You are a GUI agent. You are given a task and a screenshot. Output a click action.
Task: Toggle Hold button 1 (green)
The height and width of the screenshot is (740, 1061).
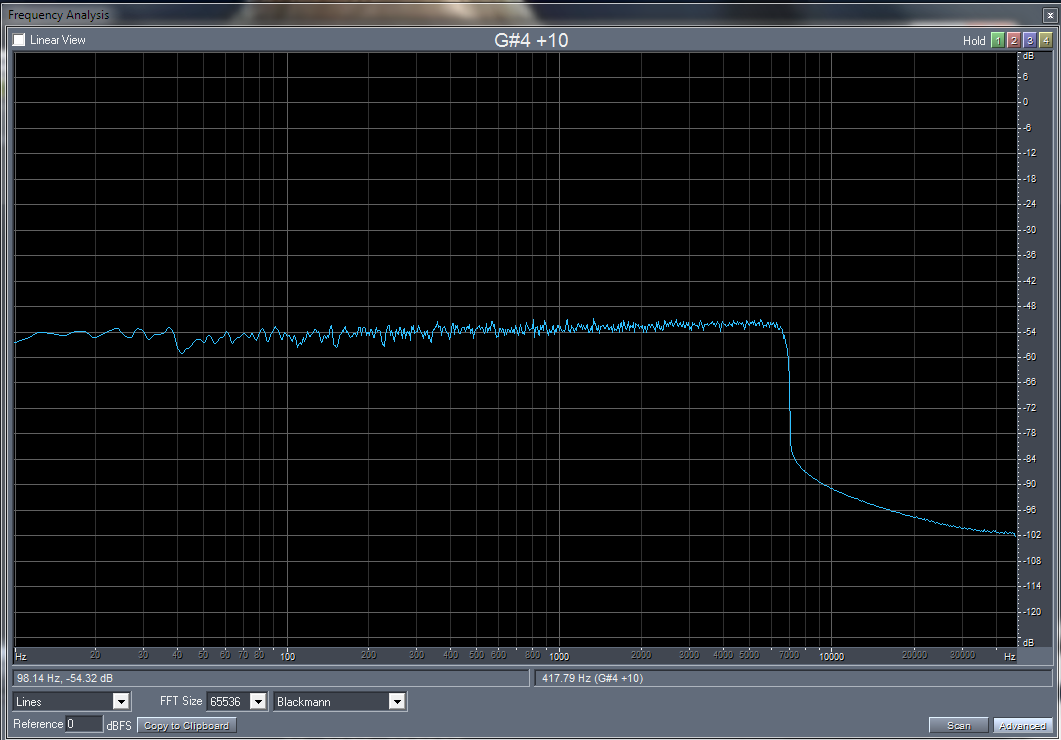click(997, 41)
